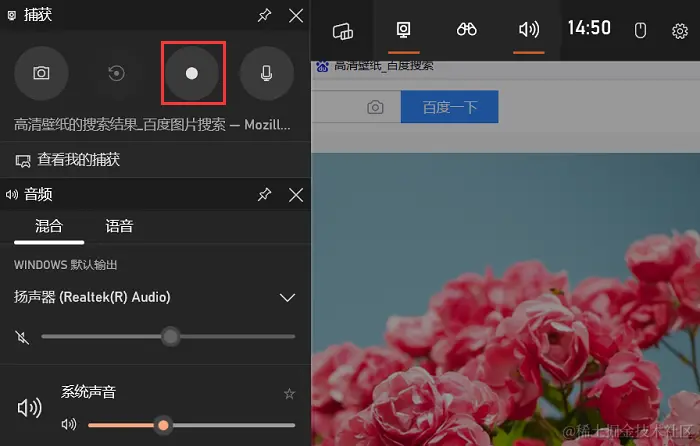Toggle the Capture widget in Game Bar toolbar

pos(404,30)
